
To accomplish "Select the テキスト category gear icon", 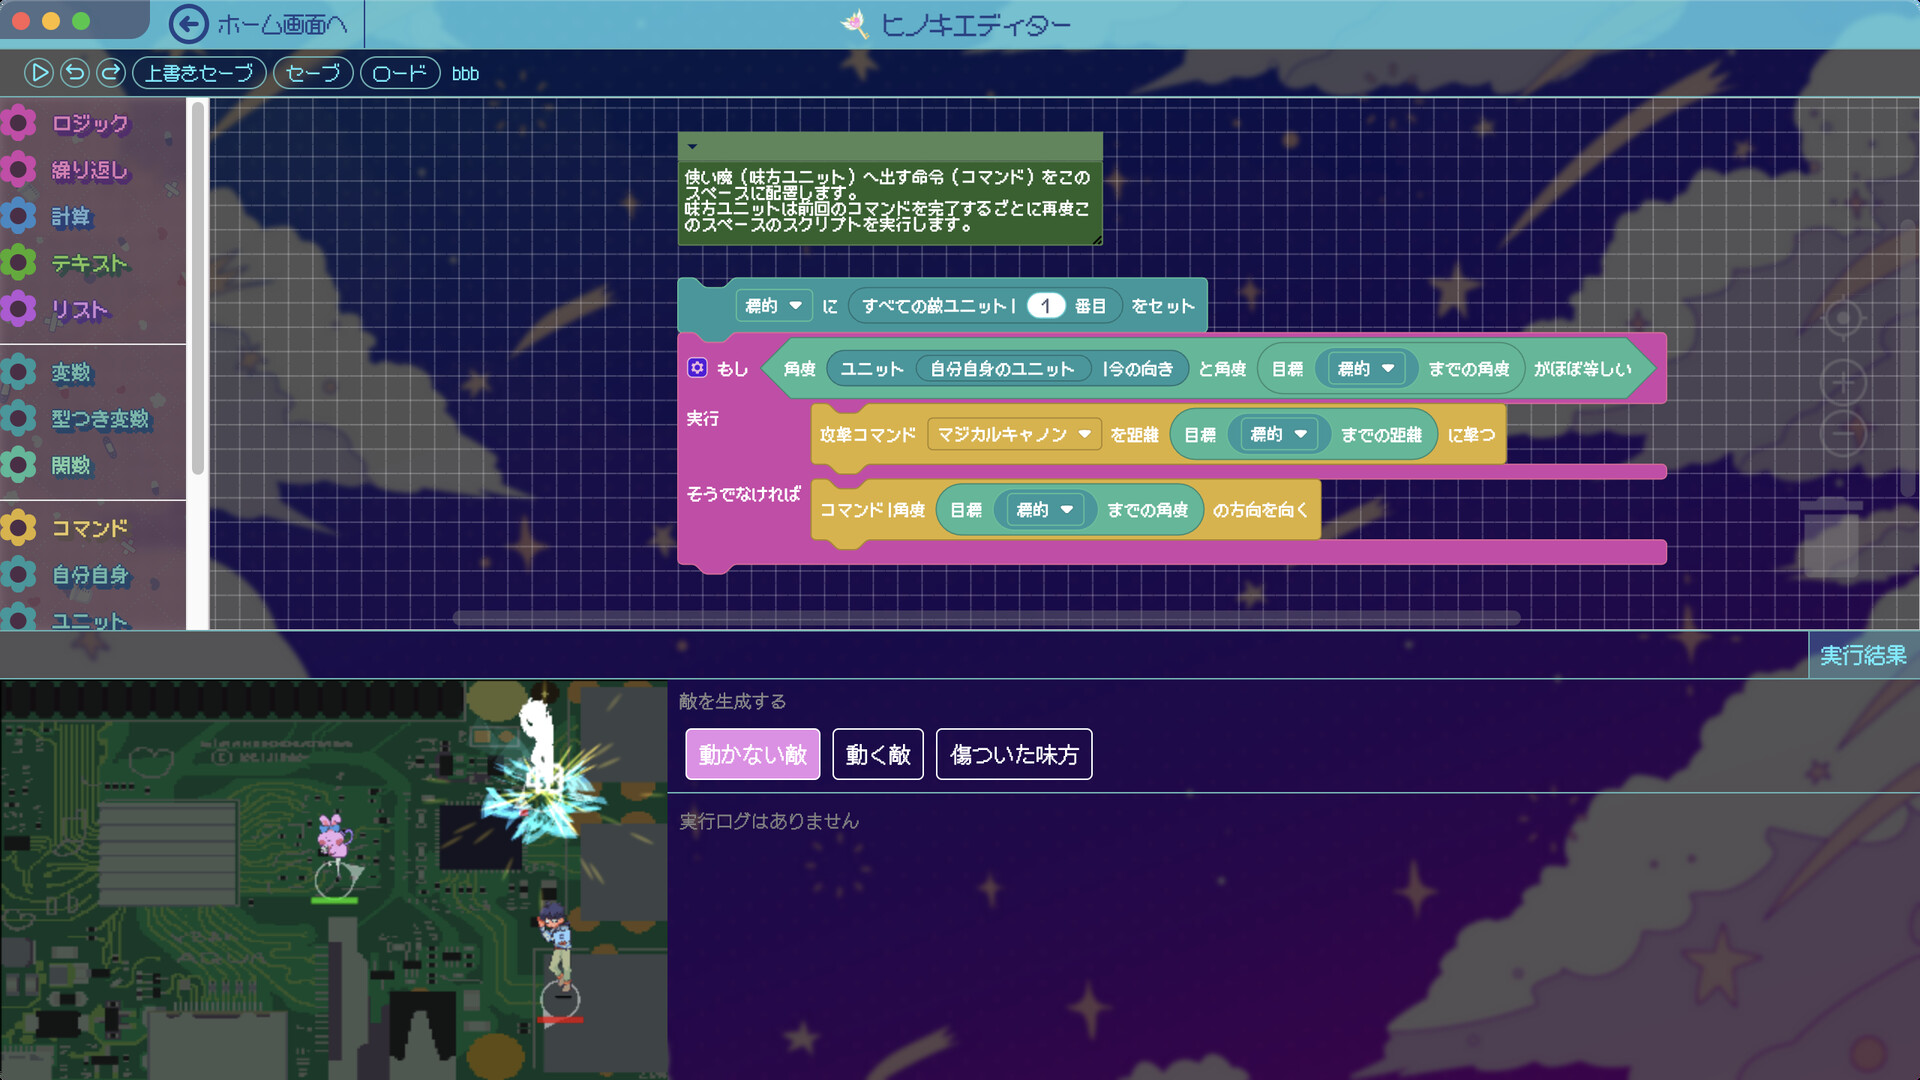I will click(20, 263).
